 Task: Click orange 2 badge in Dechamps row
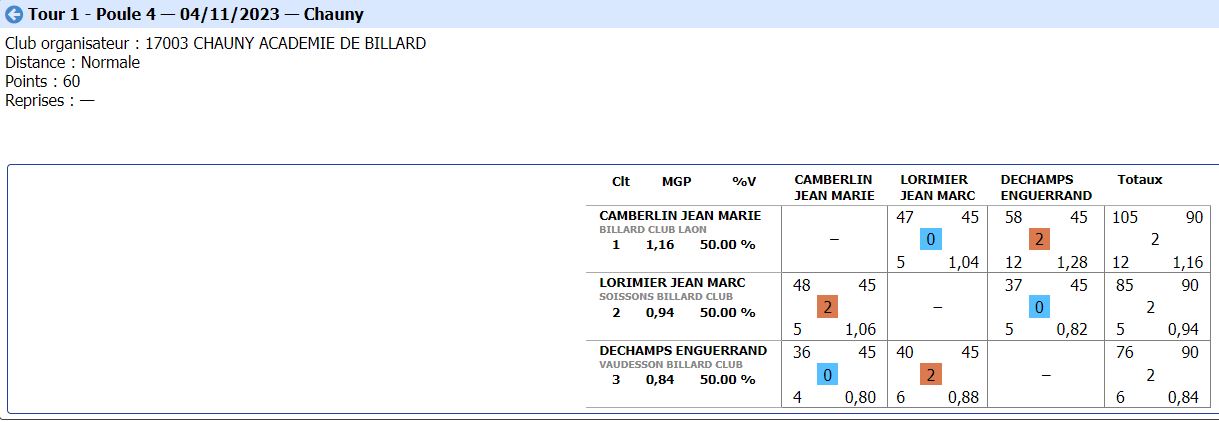click(x=930, y=374)
